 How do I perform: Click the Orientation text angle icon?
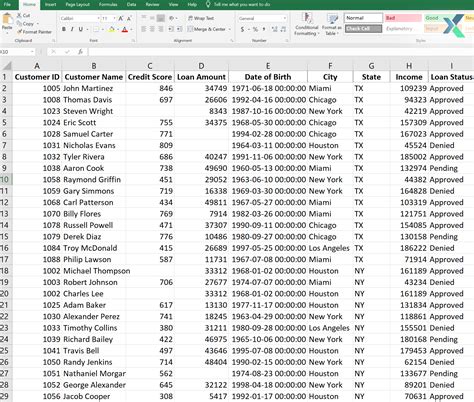172,18
